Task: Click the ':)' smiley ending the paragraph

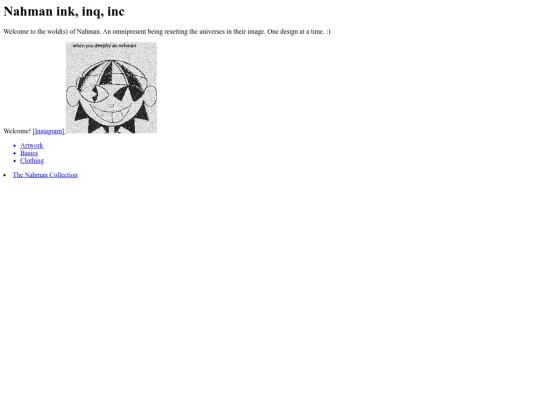Action: coord(328,32)
